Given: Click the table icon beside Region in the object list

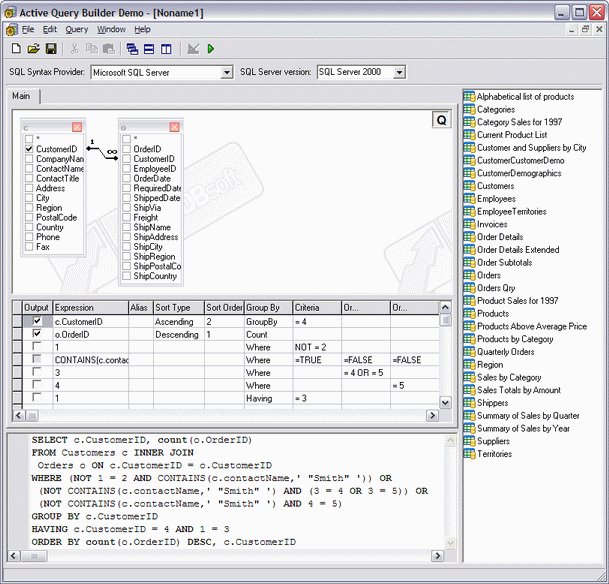Looking at the screenshot, I should pyautogui.click(x=469, y=364).
